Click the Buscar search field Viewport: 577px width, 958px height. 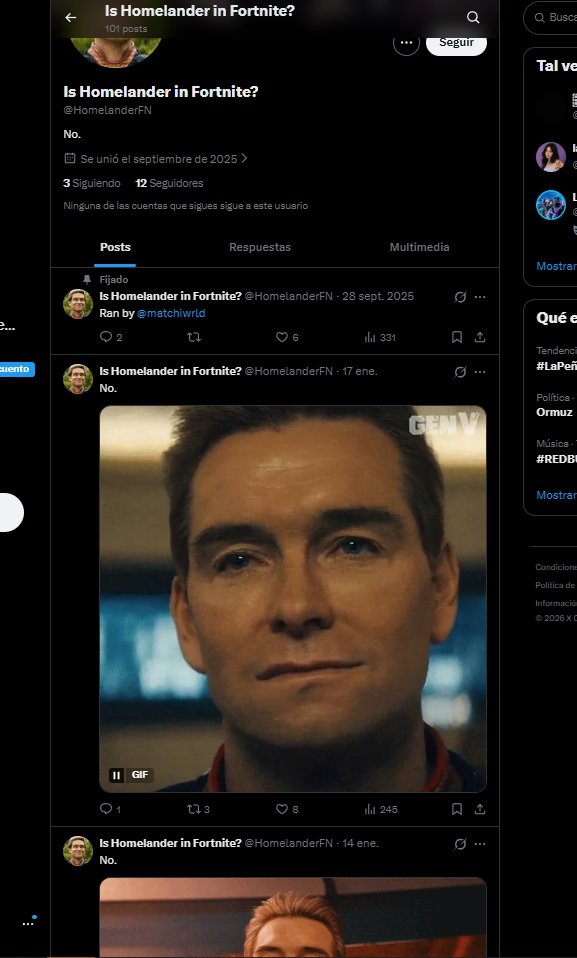coord(550,18)
